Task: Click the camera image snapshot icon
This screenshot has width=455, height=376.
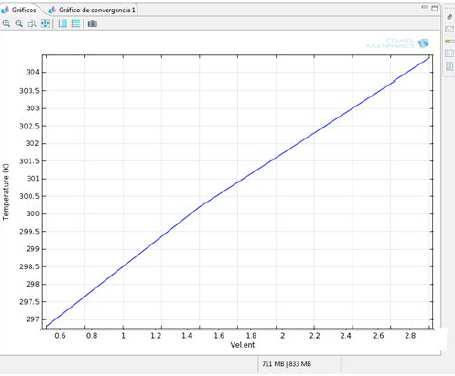Action: pos(92,24)
